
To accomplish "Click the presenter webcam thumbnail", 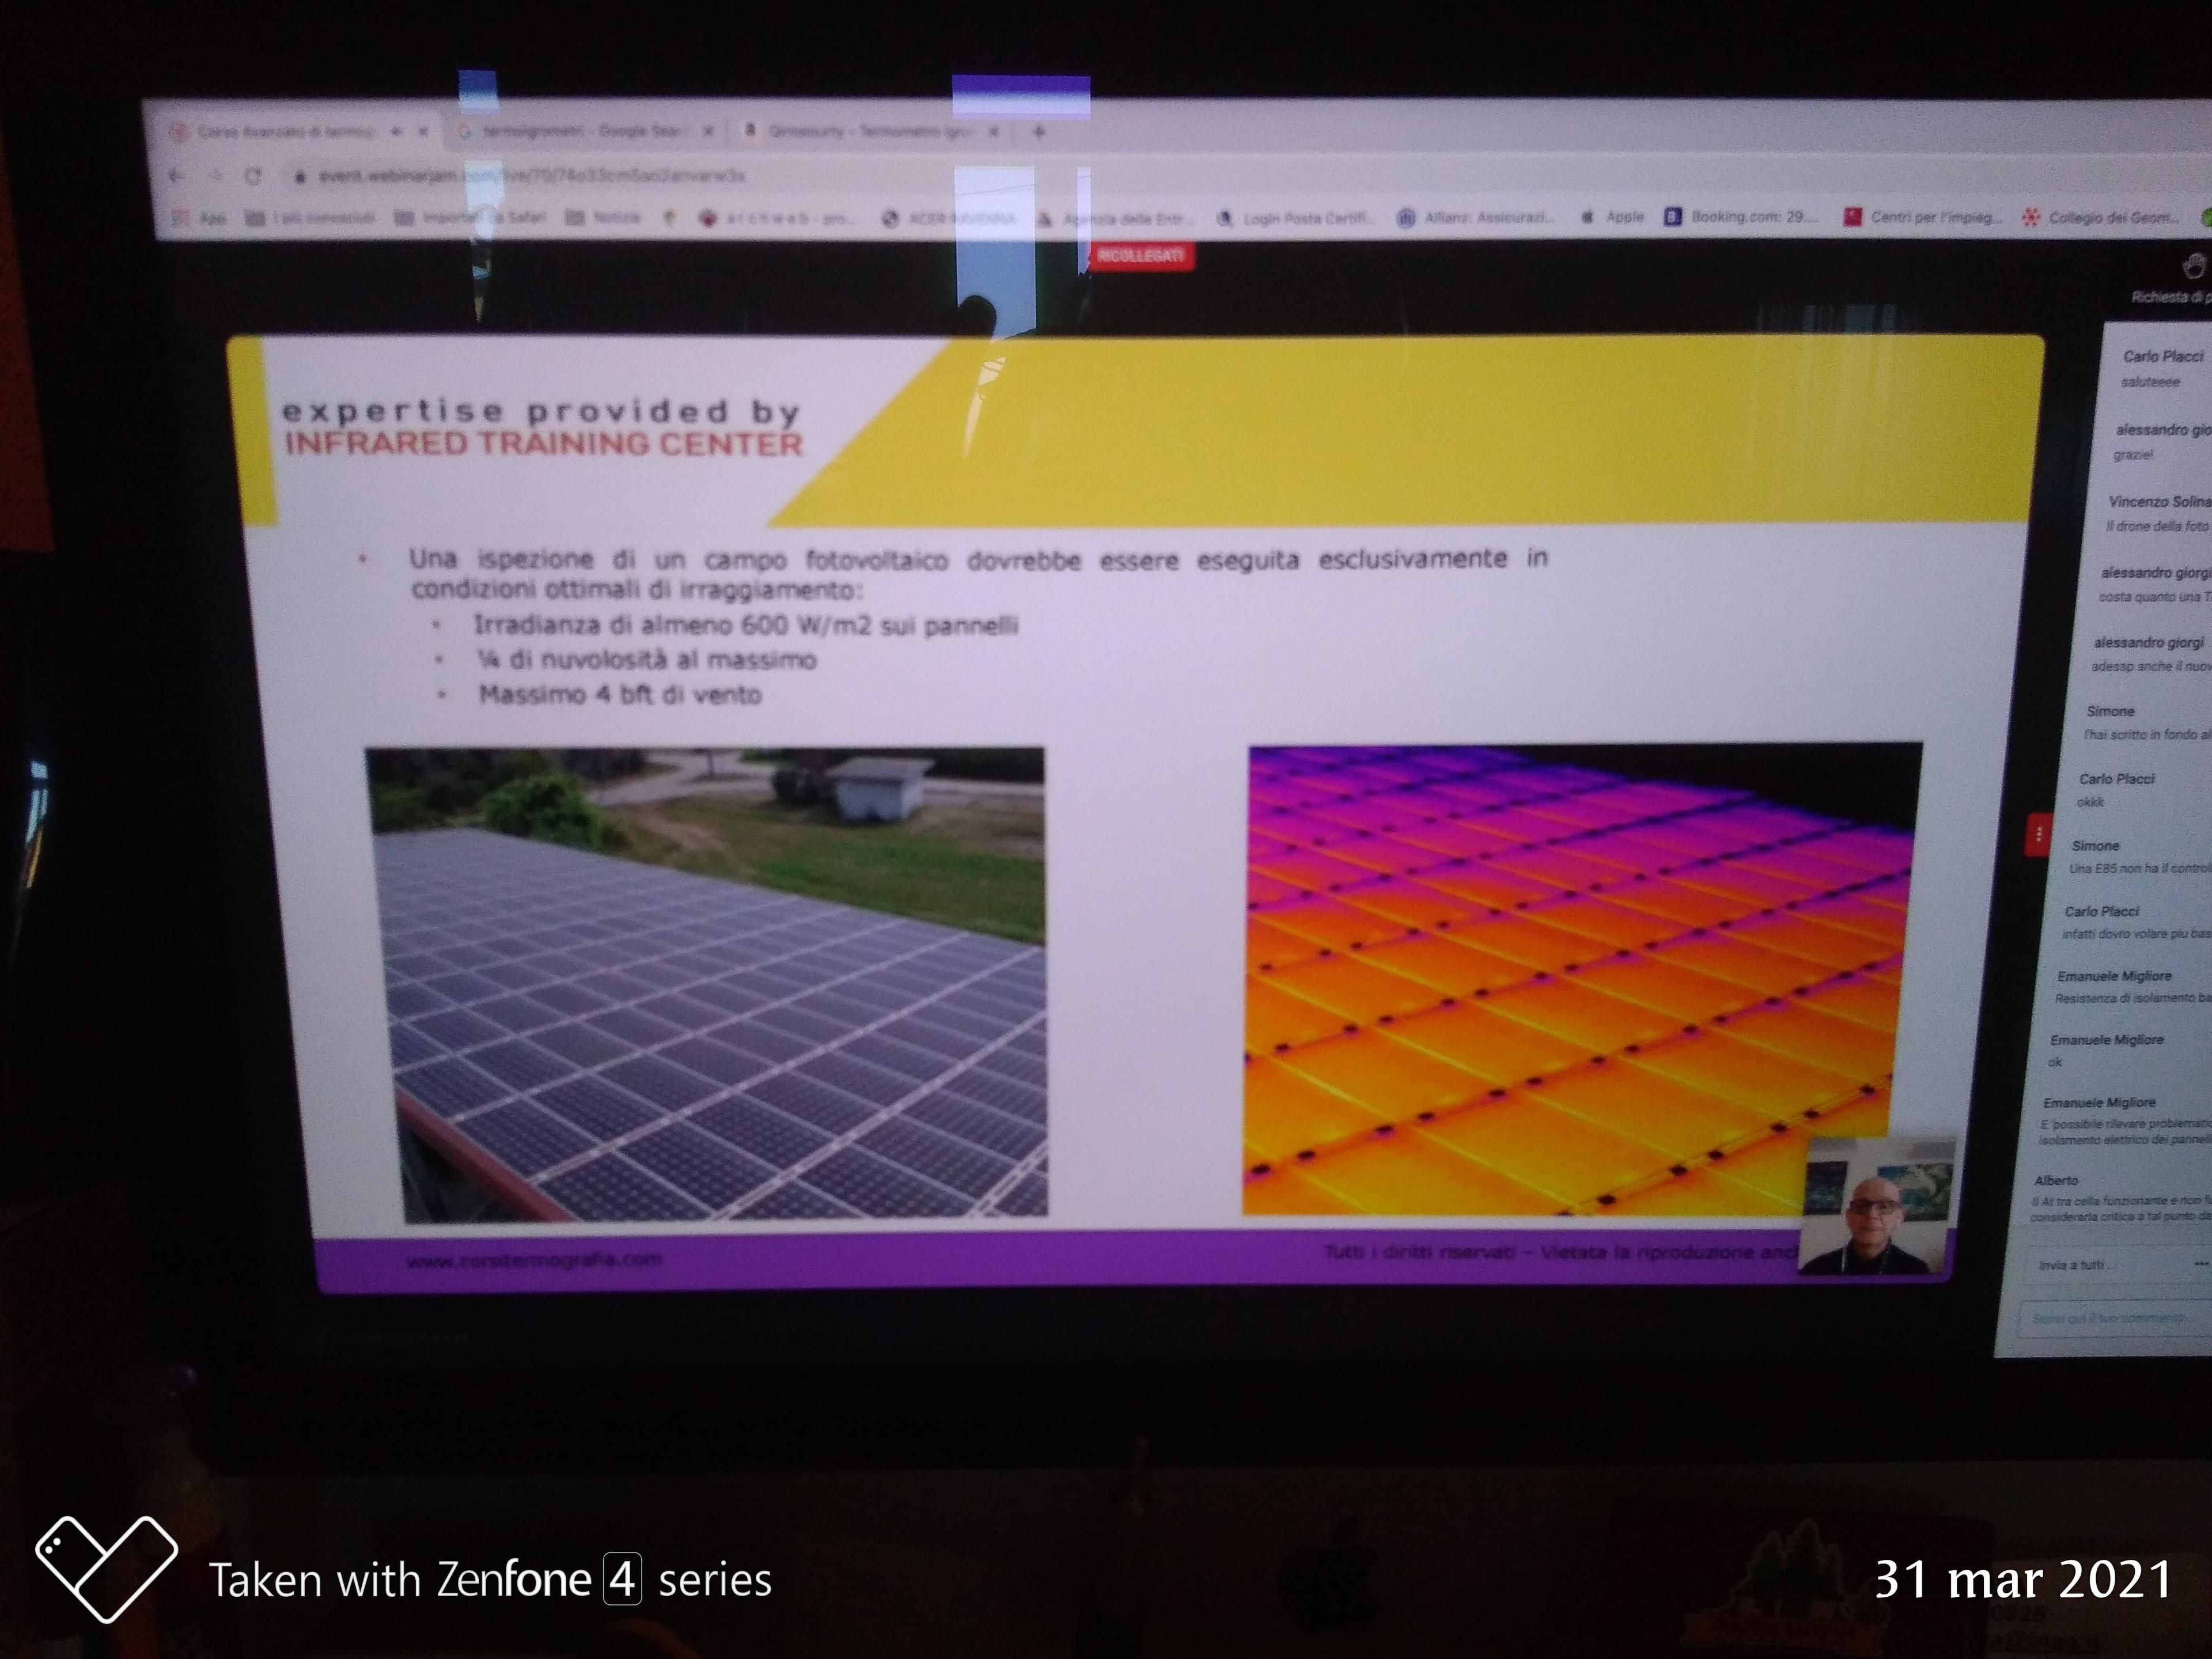I will [1875, 1206].
